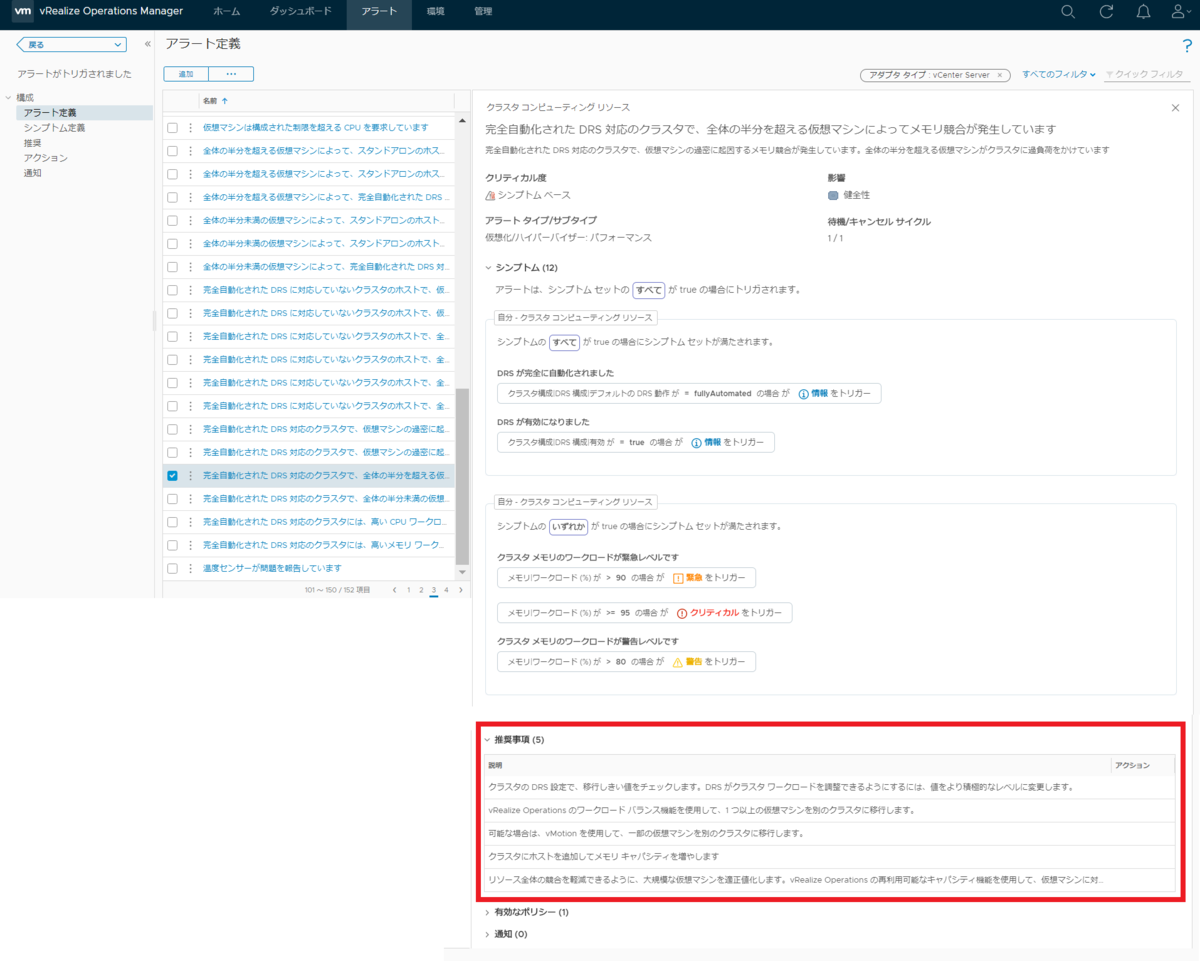Check DRS 対応のクラスタで、全体の半分未満の仮想... checkbox

[172, 498]
